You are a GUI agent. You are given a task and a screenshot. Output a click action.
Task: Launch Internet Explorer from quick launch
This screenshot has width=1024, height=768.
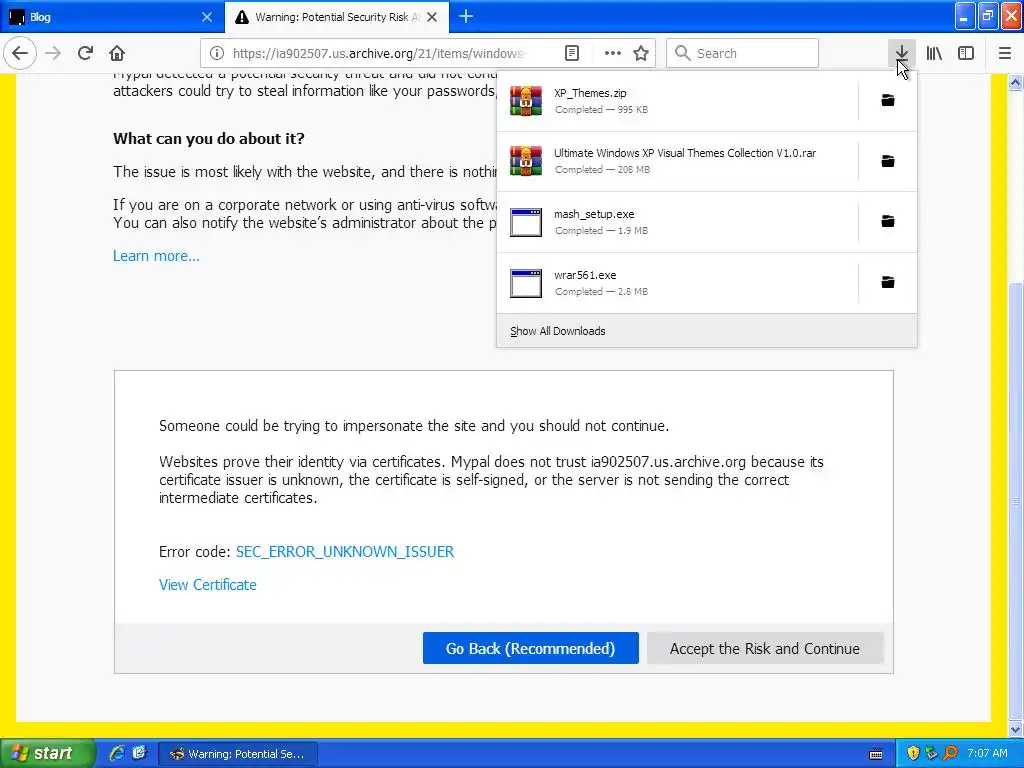coord(117,753)
